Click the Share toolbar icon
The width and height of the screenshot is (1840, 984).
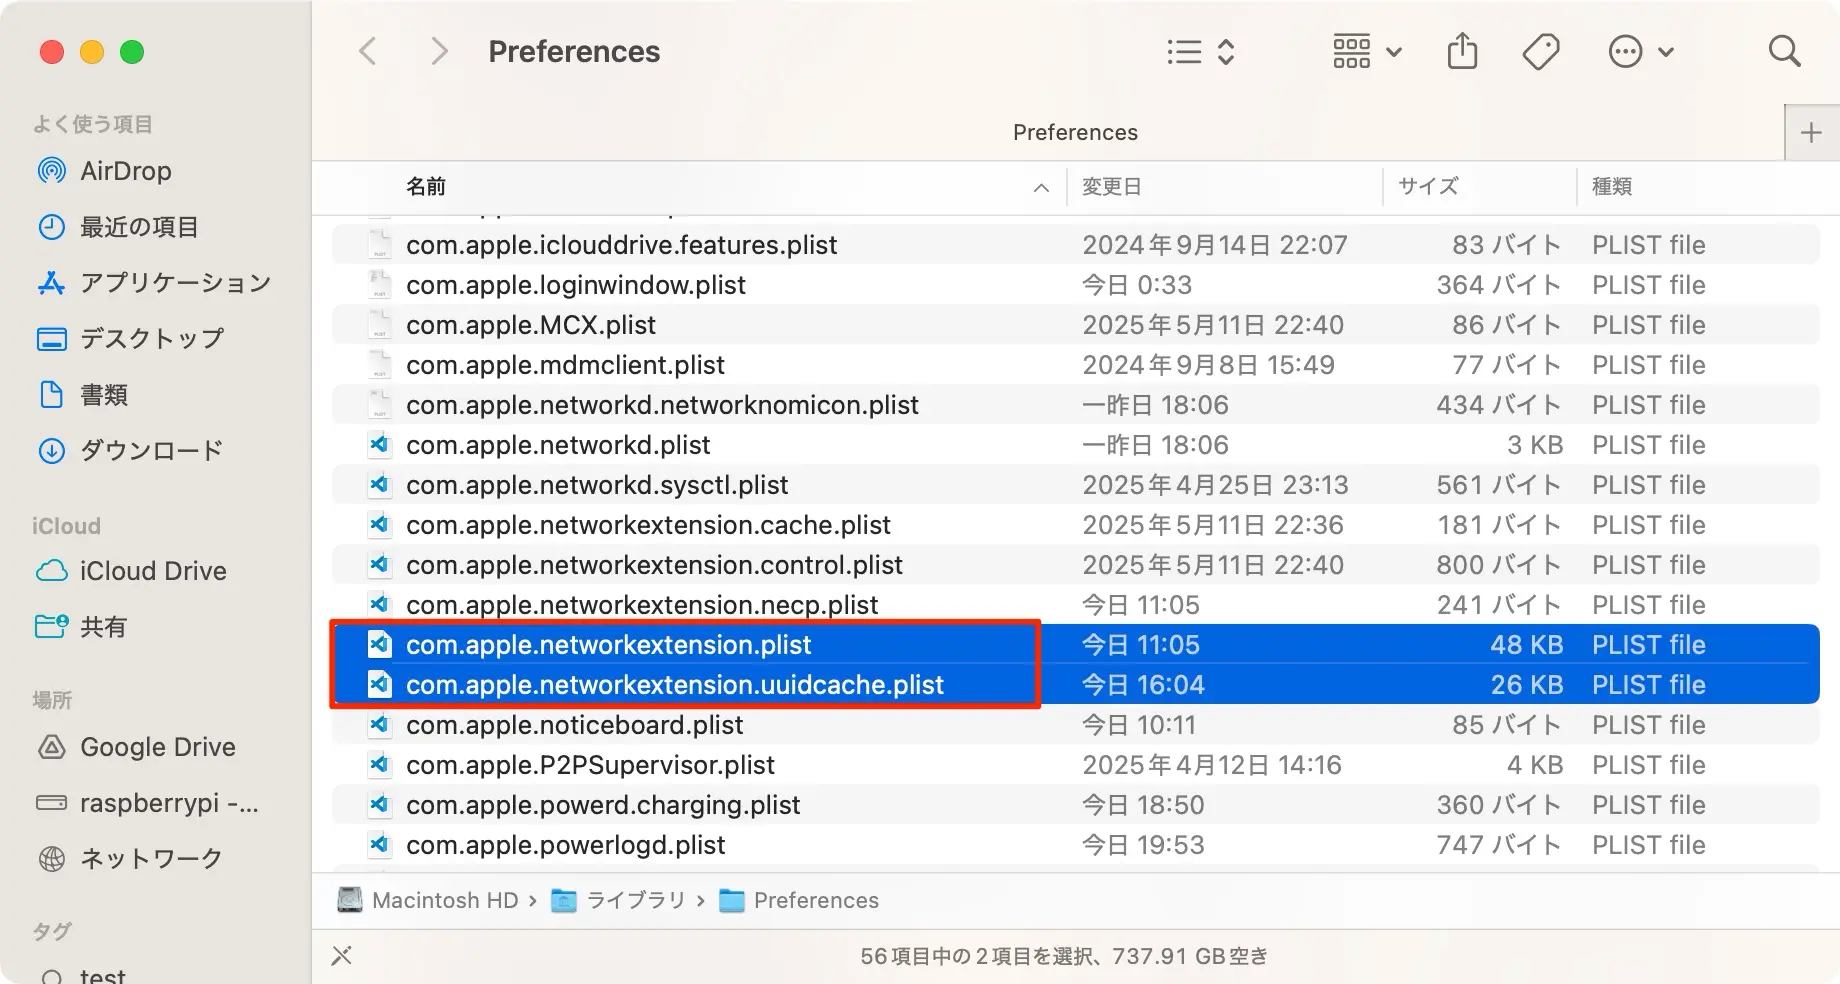click(1462, 51)
